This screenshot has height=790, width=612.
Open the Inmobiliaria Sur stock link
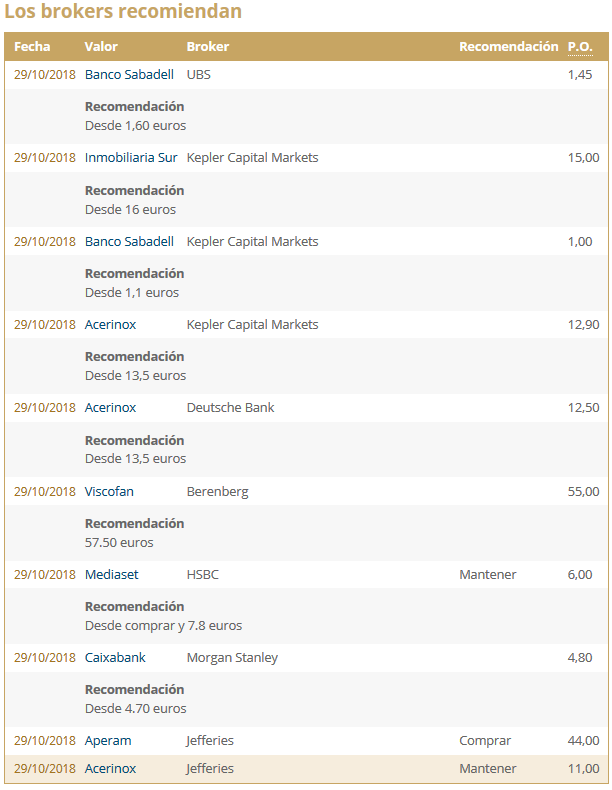(131, 158)
